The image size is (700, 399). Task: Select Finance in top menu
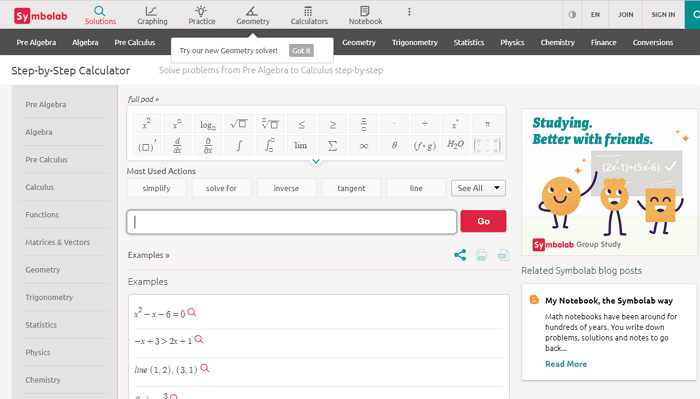click(603, 42)
